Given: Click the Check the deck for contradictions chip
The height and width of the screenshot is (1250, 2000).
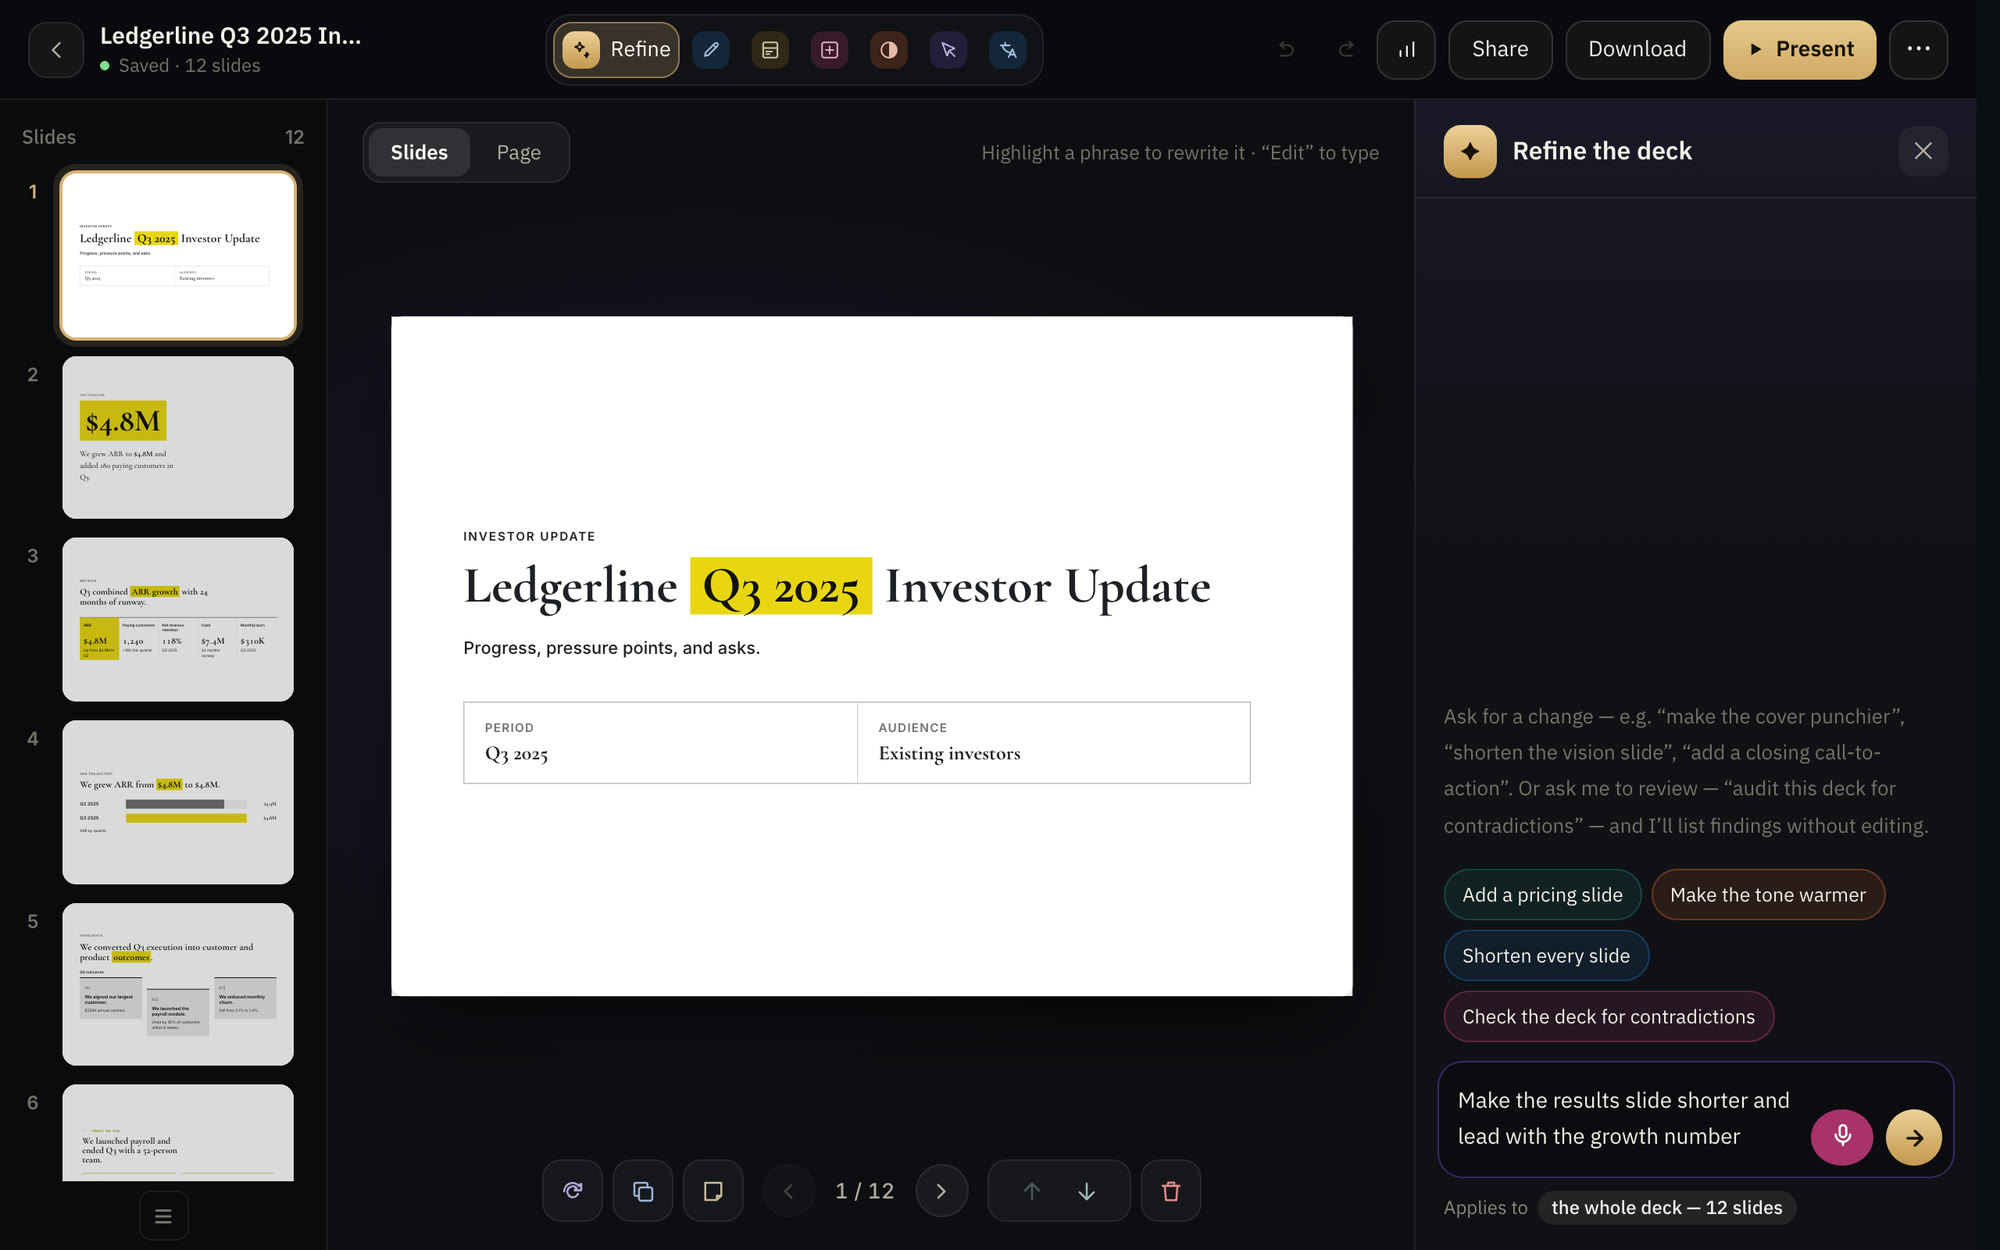Looking at the screenshot, I should (x=1608, y=1017).
